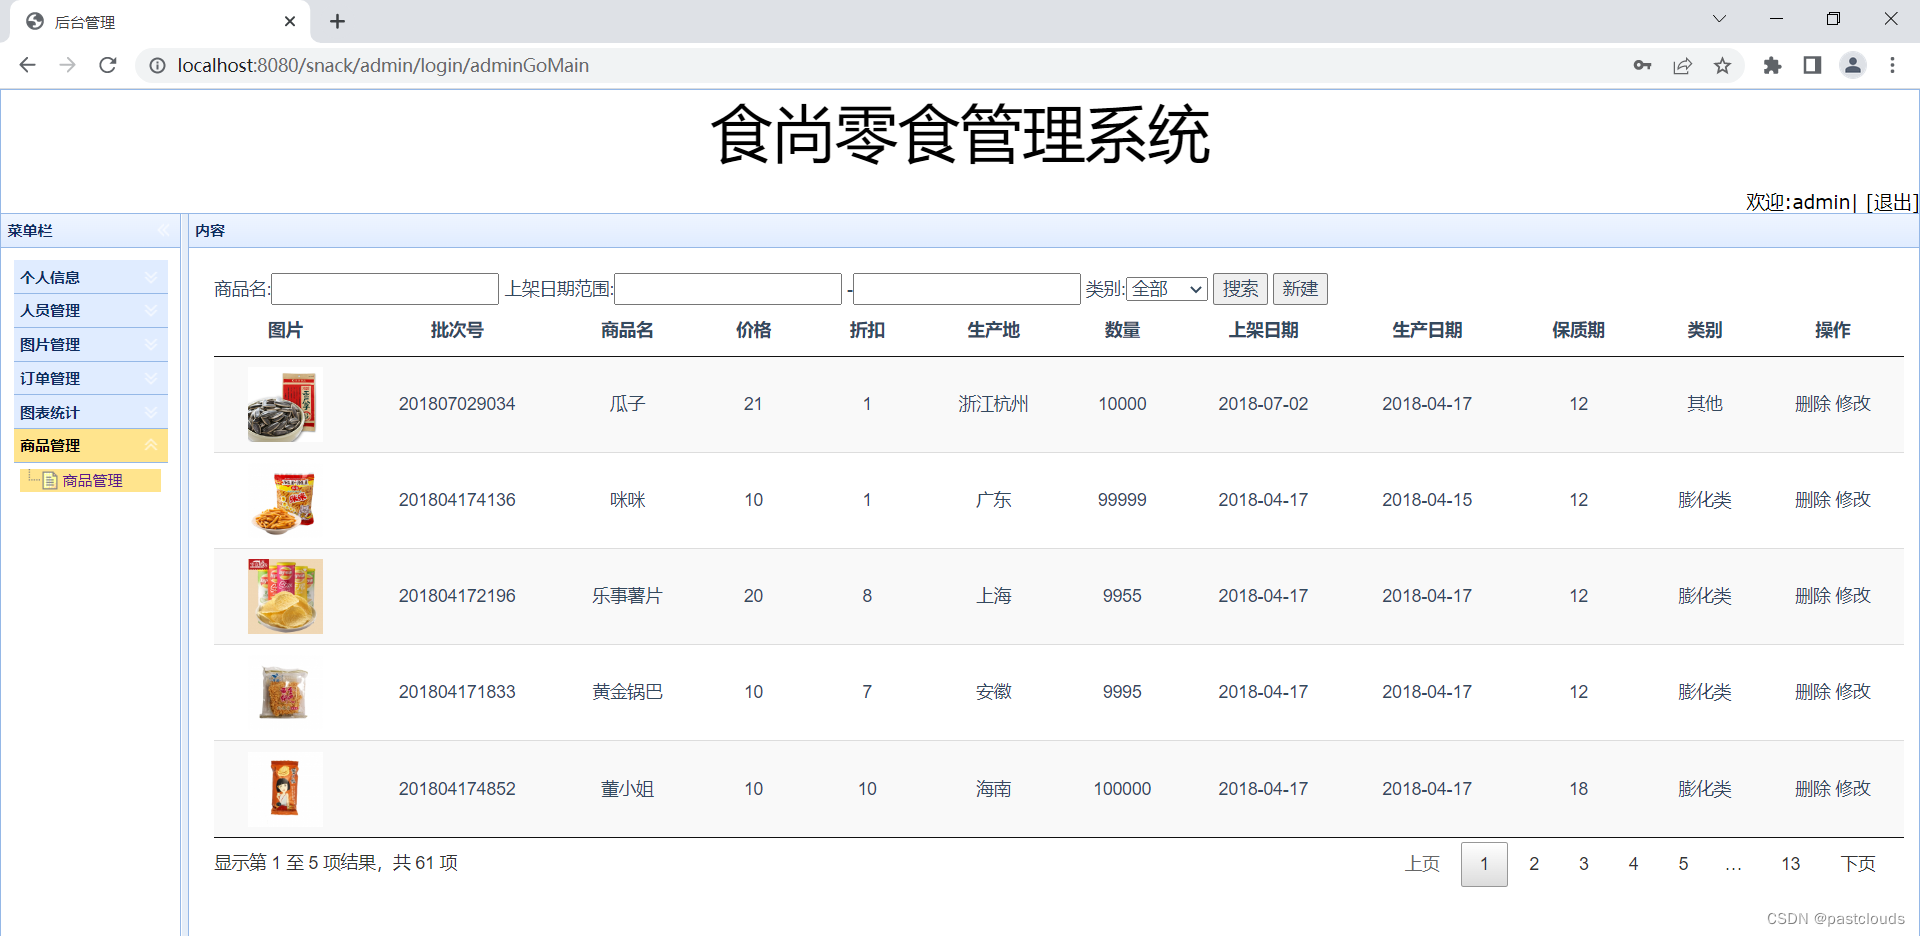Expand the 订单管理 menu section
The height and width of the screenshot is (936, 1920).
pyautogui.click(x=91, y=379)
